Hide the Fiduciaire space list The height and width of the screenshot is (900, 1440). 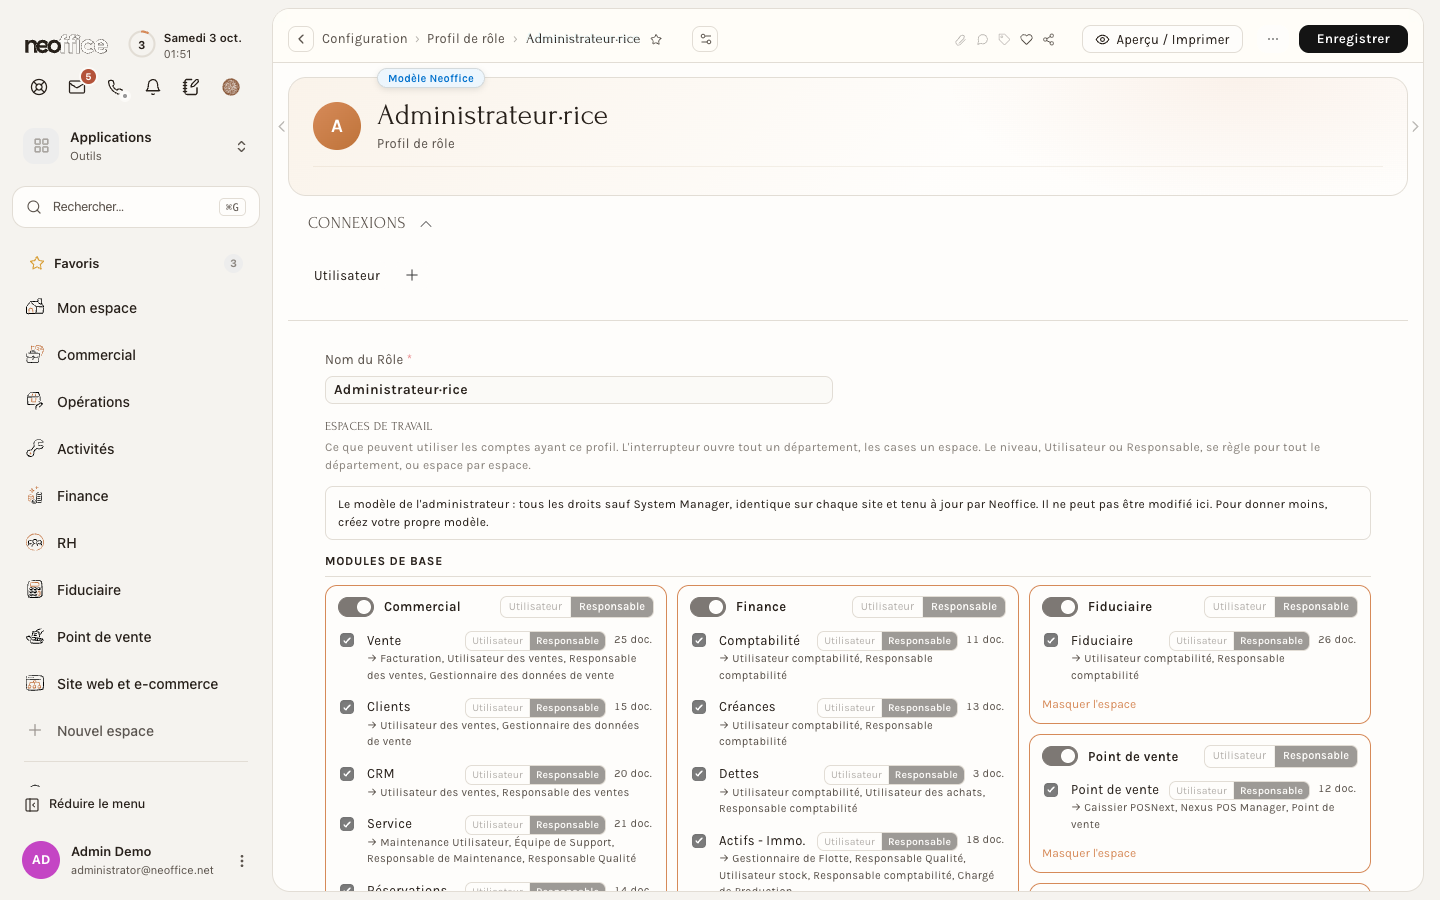pyautogui.click(x=1089, y=704)
